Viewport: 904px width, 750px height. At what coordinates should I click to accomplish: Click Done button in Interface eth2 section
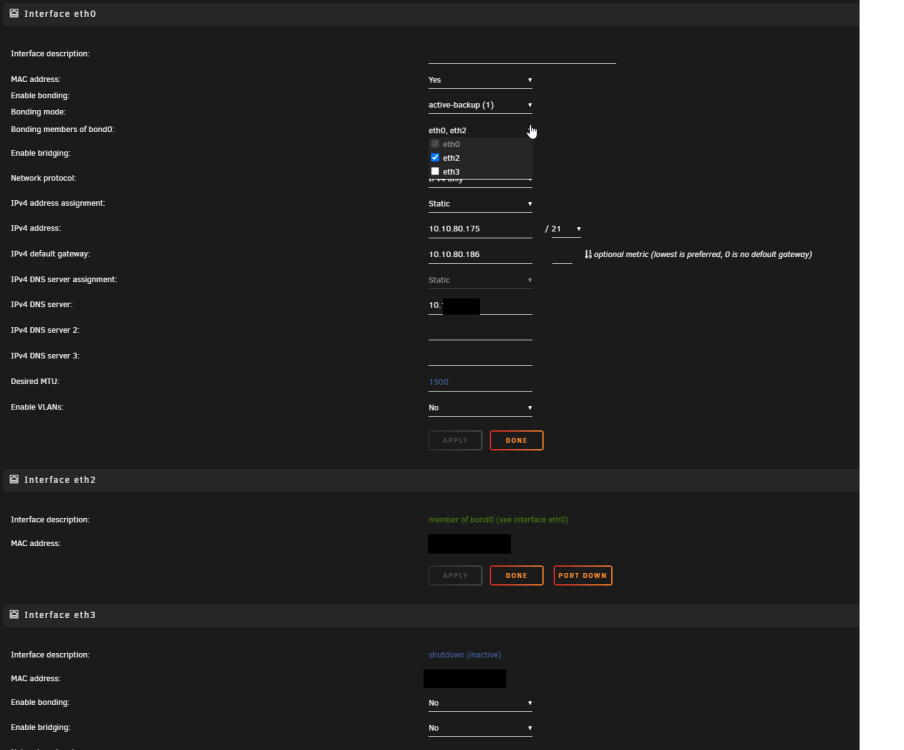(517, 575)
